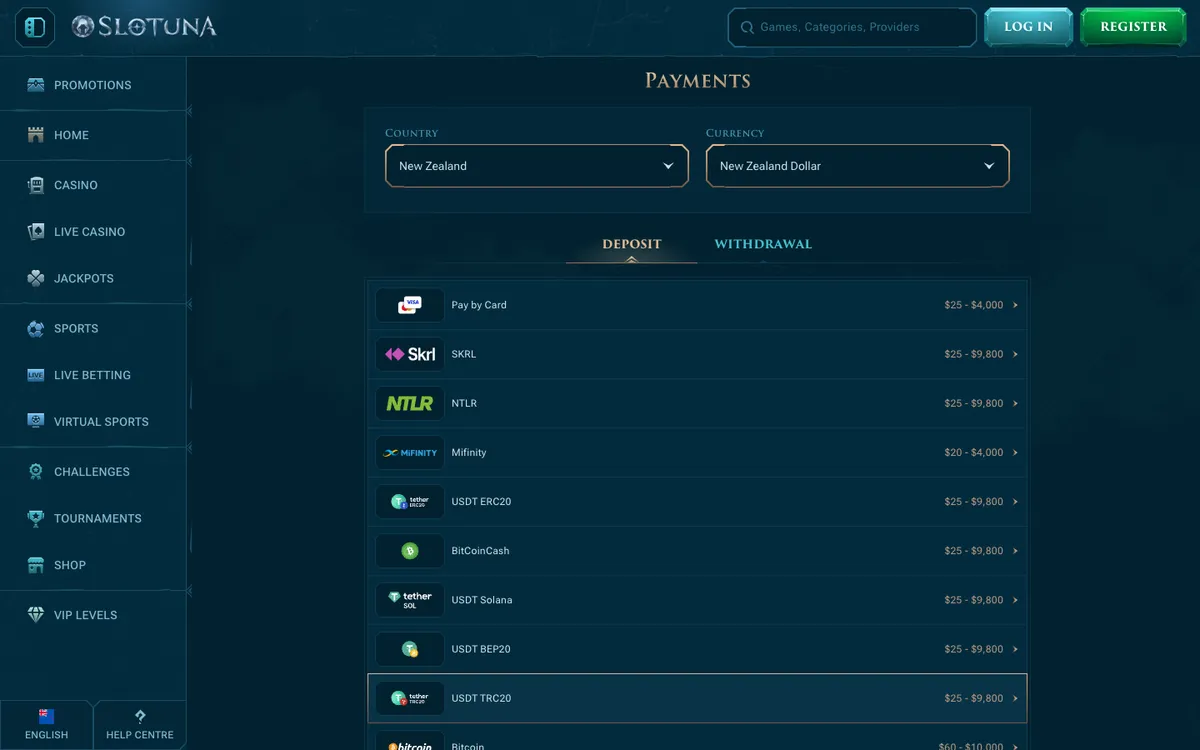The width and height of the screenshot is (1200, 750).
Task: Click the Pay by Card $25 - $4,000 limit
Action: pos(973,305)
